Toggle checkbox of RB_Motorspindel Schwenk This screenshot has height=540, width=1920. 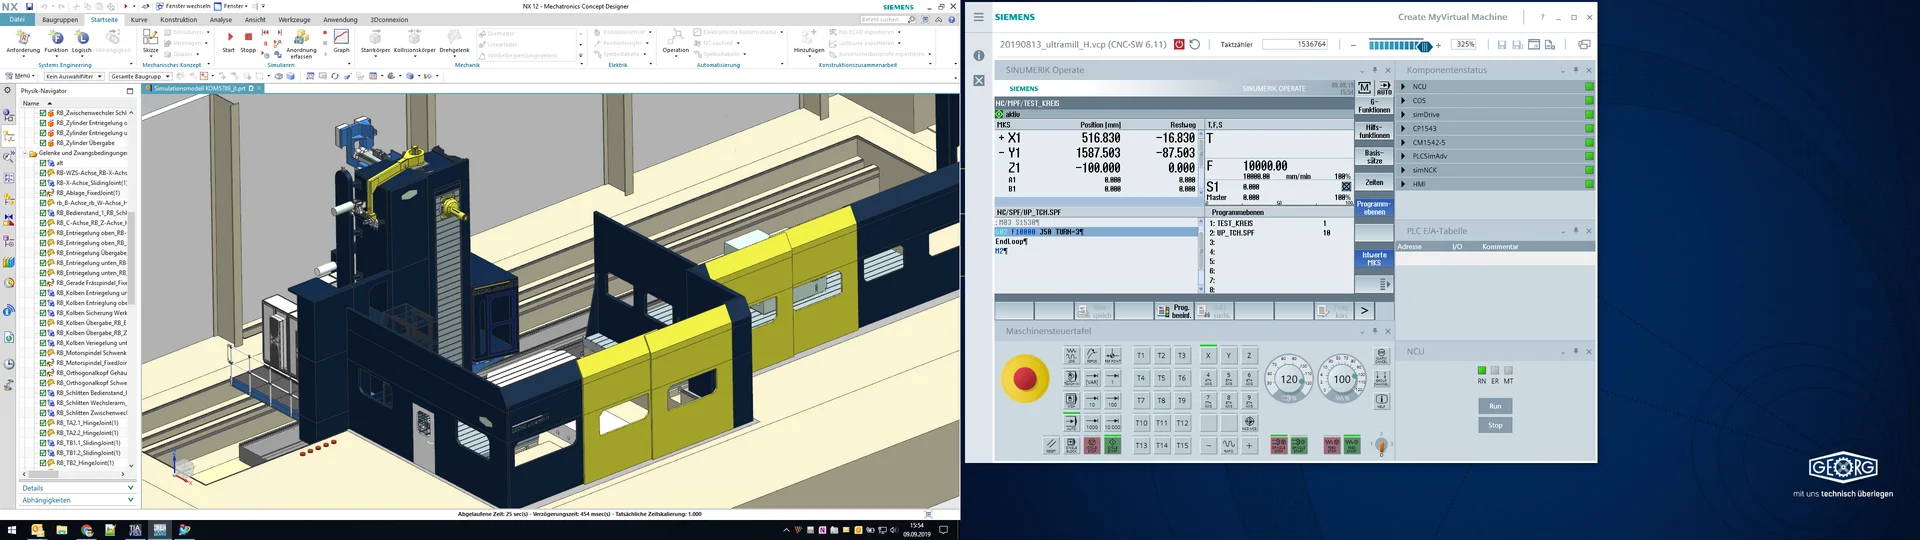43,353
